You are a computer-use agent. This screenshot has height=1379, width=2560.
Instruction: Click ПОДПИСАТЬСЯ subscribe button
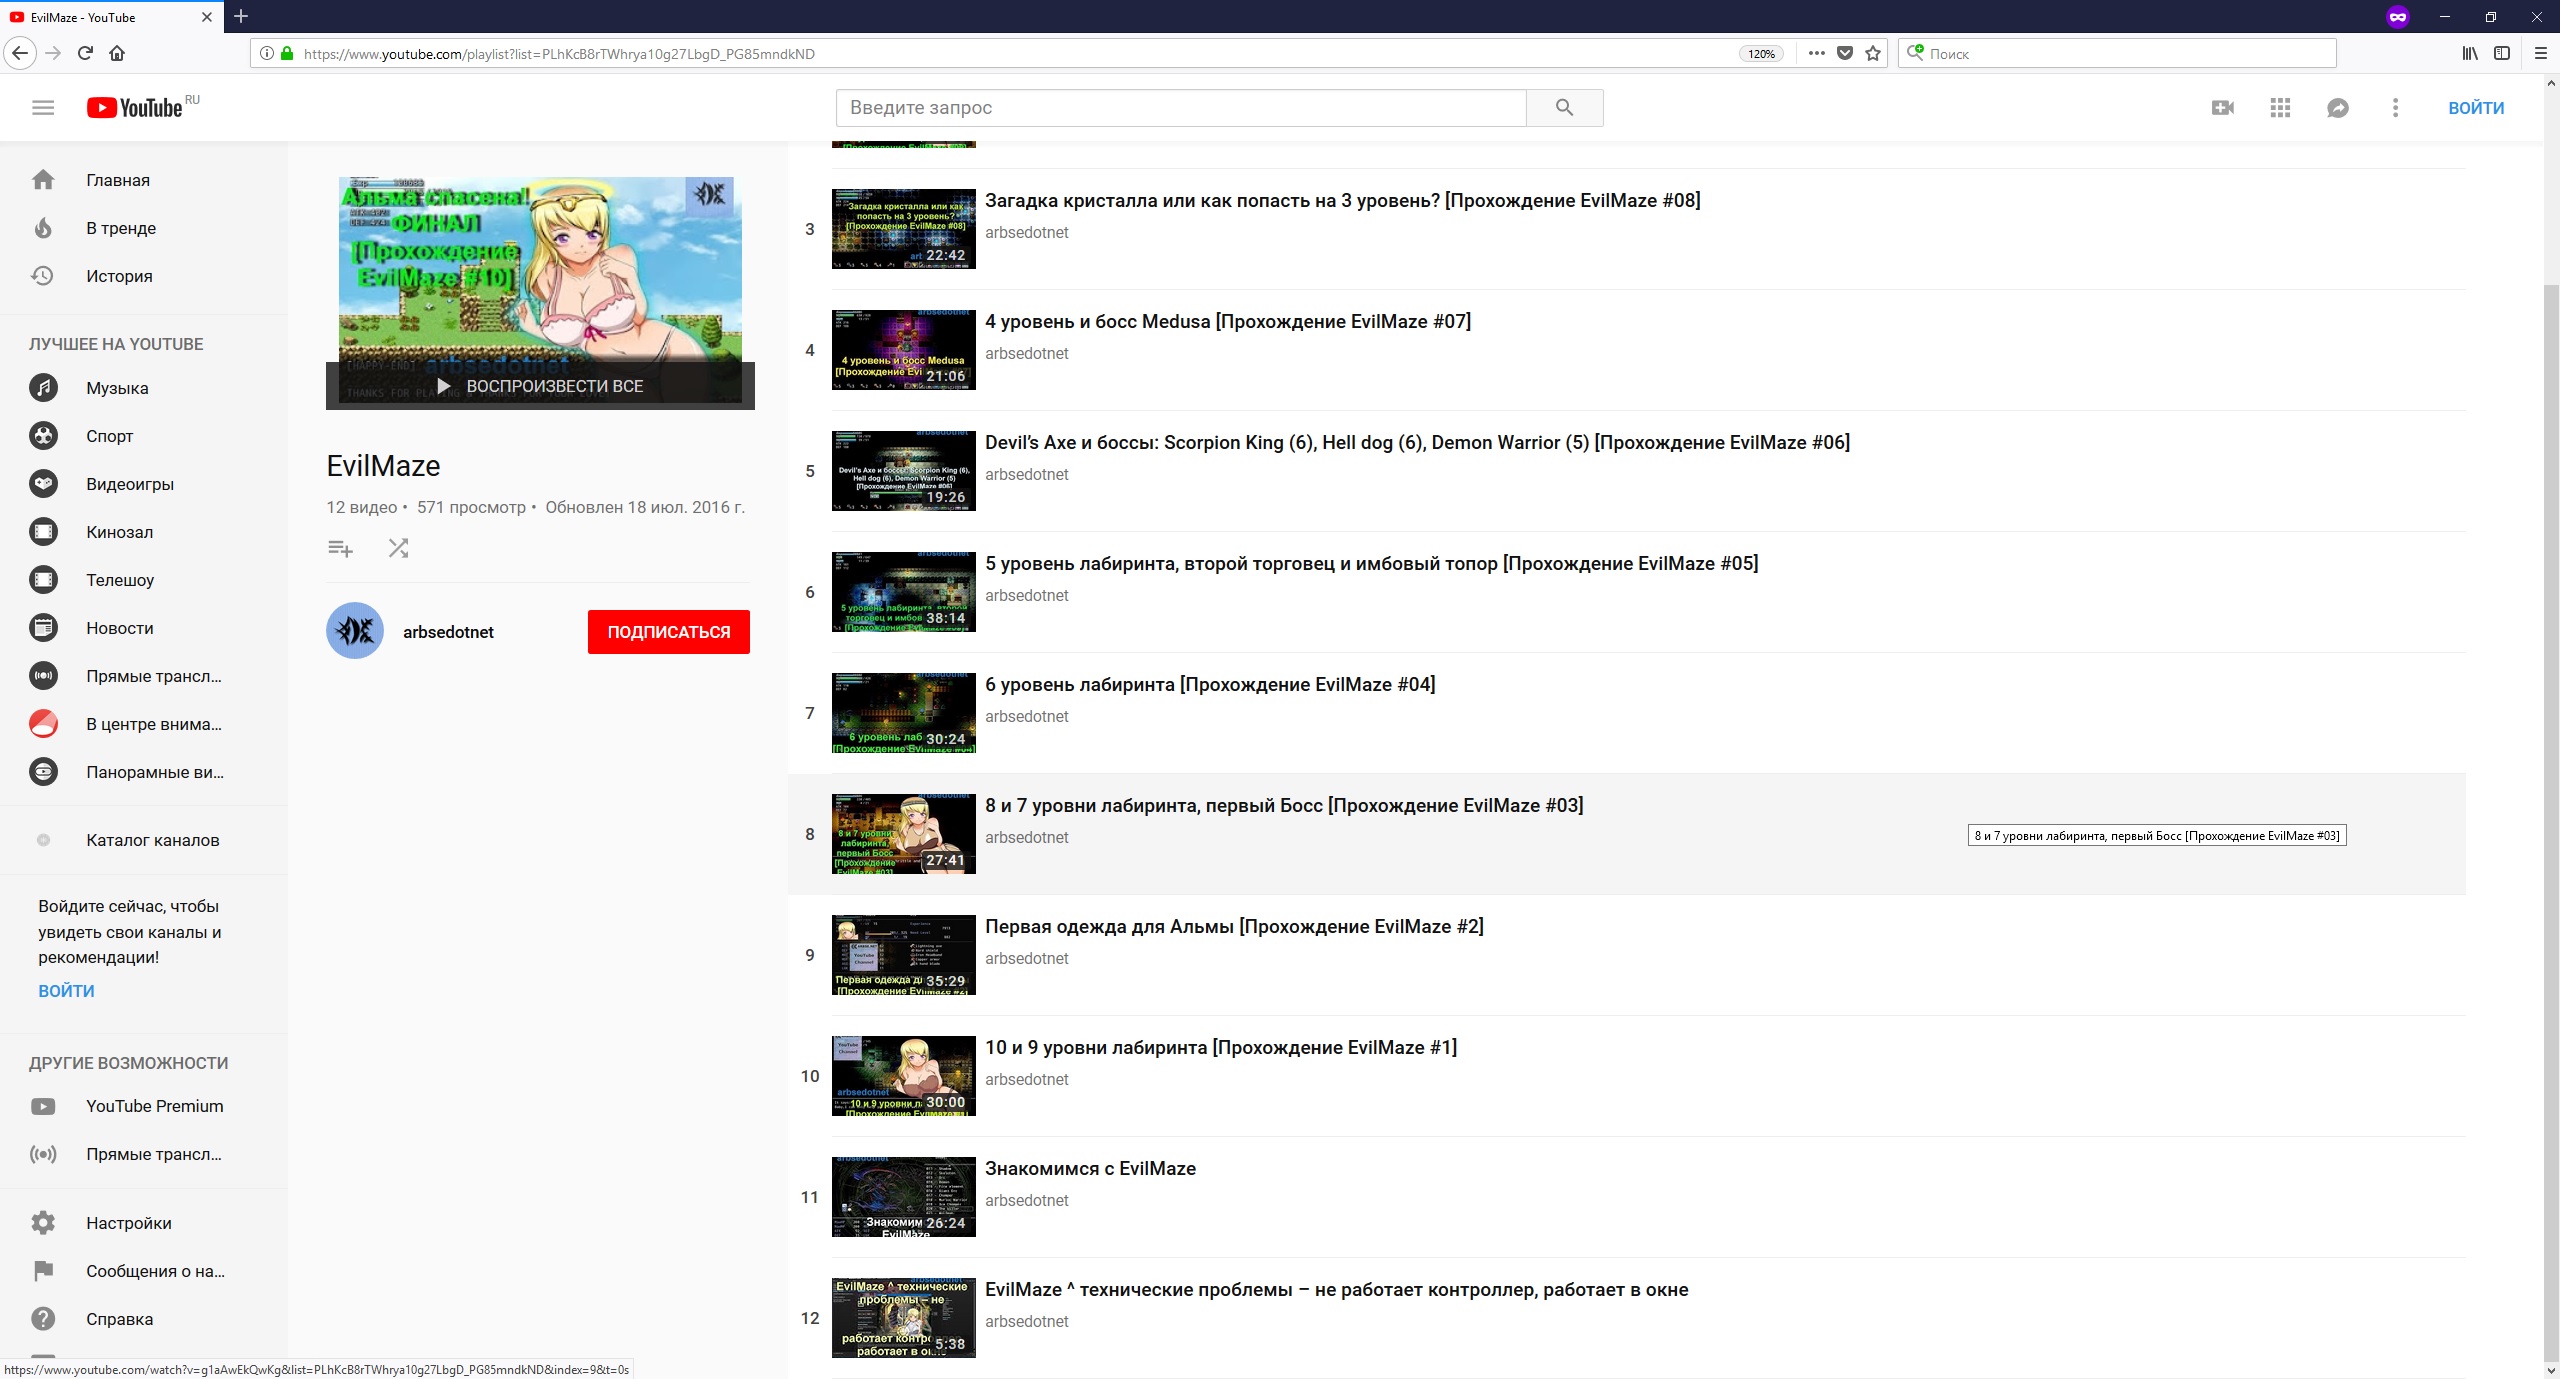click(669, 632)
